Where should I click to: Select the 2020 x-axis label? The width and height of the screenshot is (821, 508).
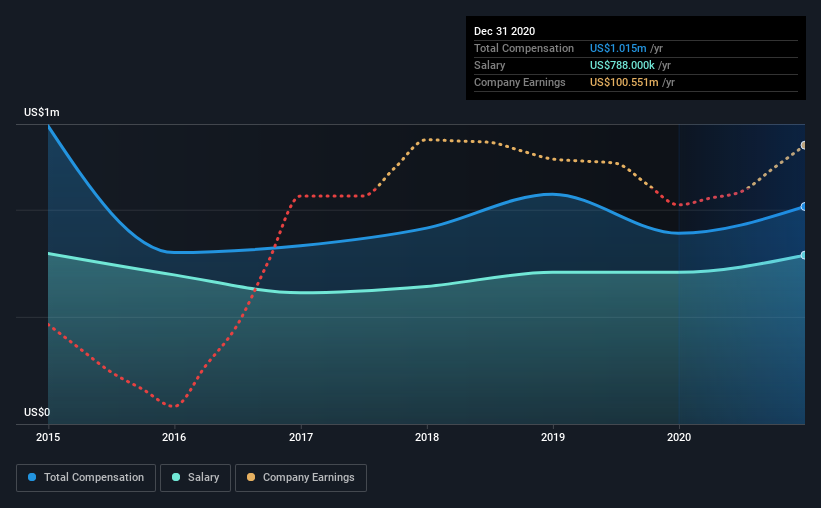click(x=679, y=437)
